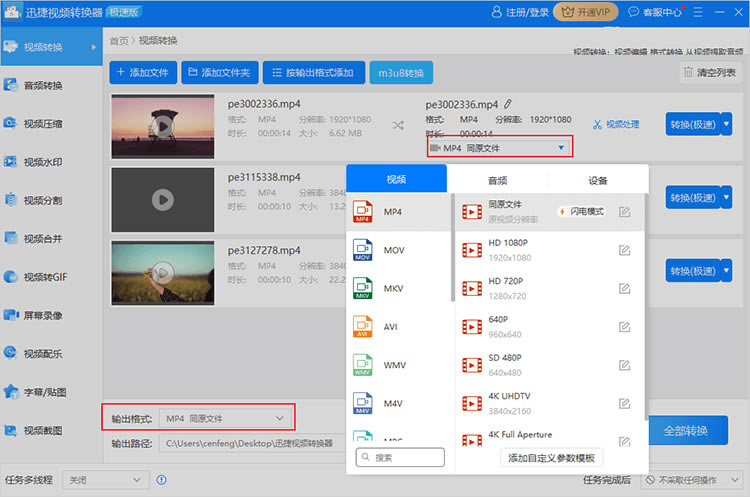Open 视频压缩 in the sidebar
This screenshot has height=497, width=750.
42,124
